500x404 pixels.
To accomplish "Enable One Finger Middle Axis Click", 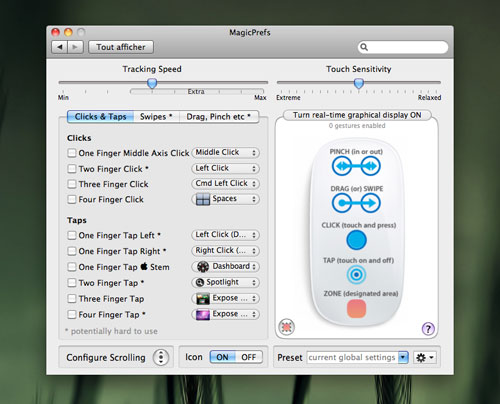I will pos(72,153).
